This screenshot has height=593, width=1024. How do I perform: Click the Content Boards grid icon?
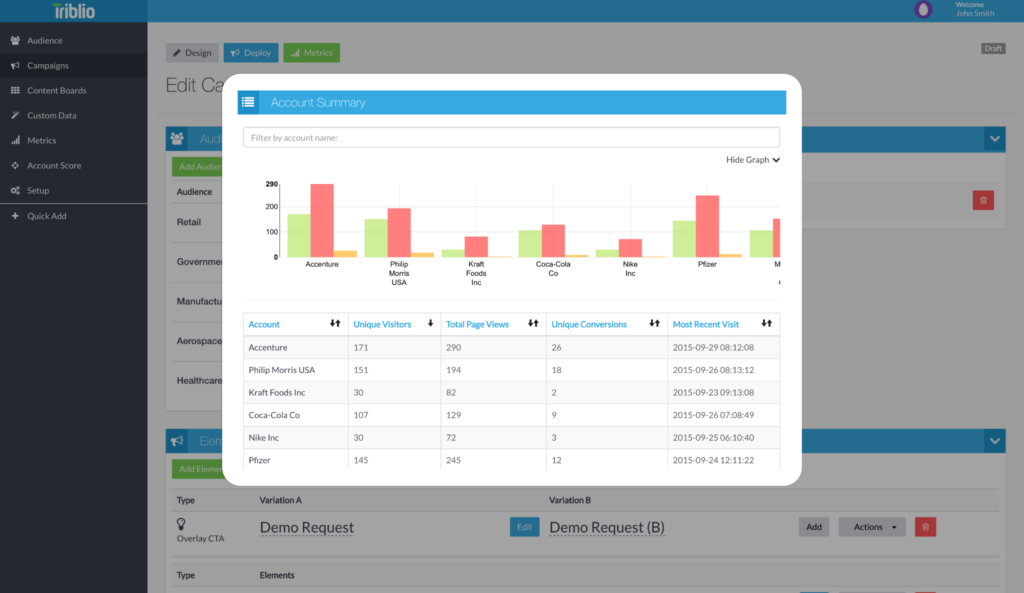(15, 90)
